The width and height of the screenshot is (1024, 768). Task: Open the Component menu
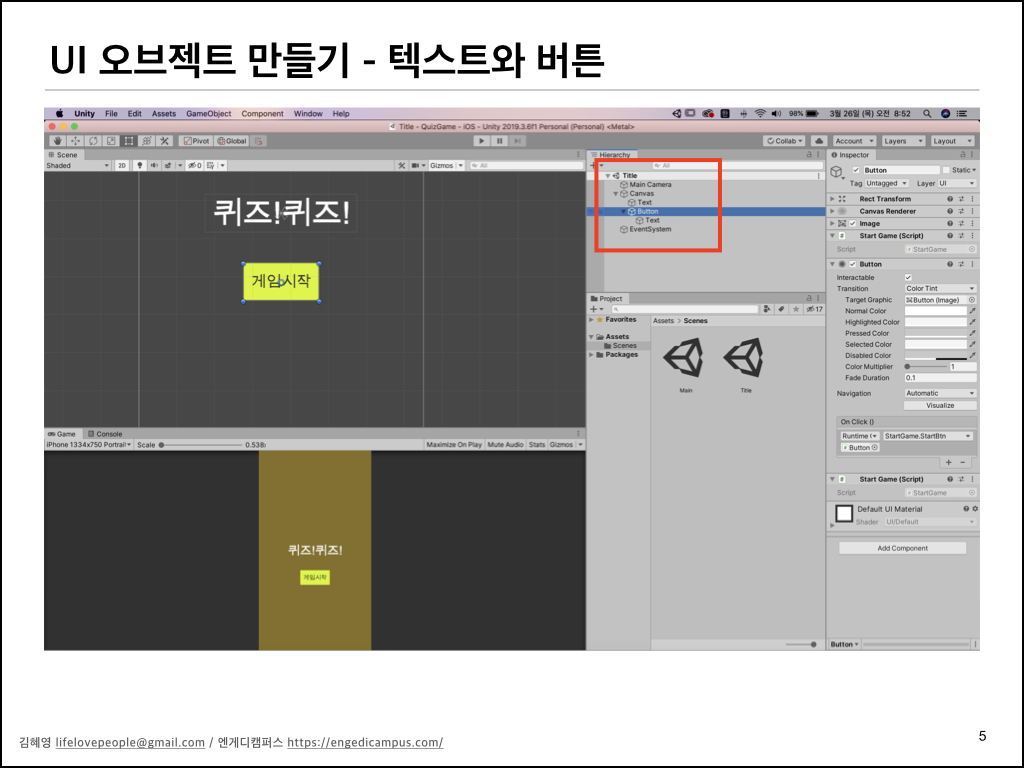263,114
